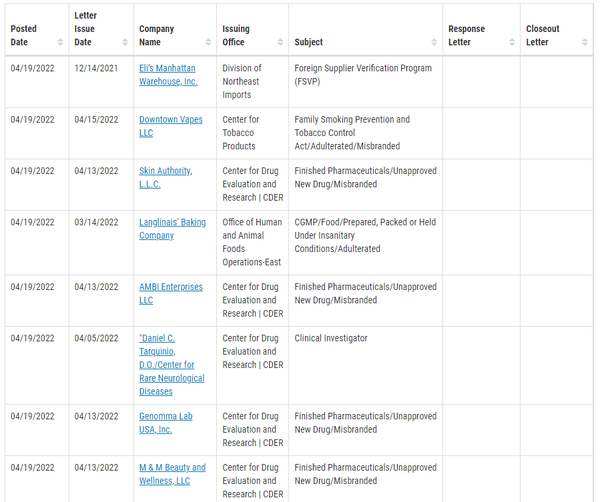Image resolution: width=600 pixels, height=502 pixels.
Task: Click the Issuing Office header text
Action: (236, 35)
